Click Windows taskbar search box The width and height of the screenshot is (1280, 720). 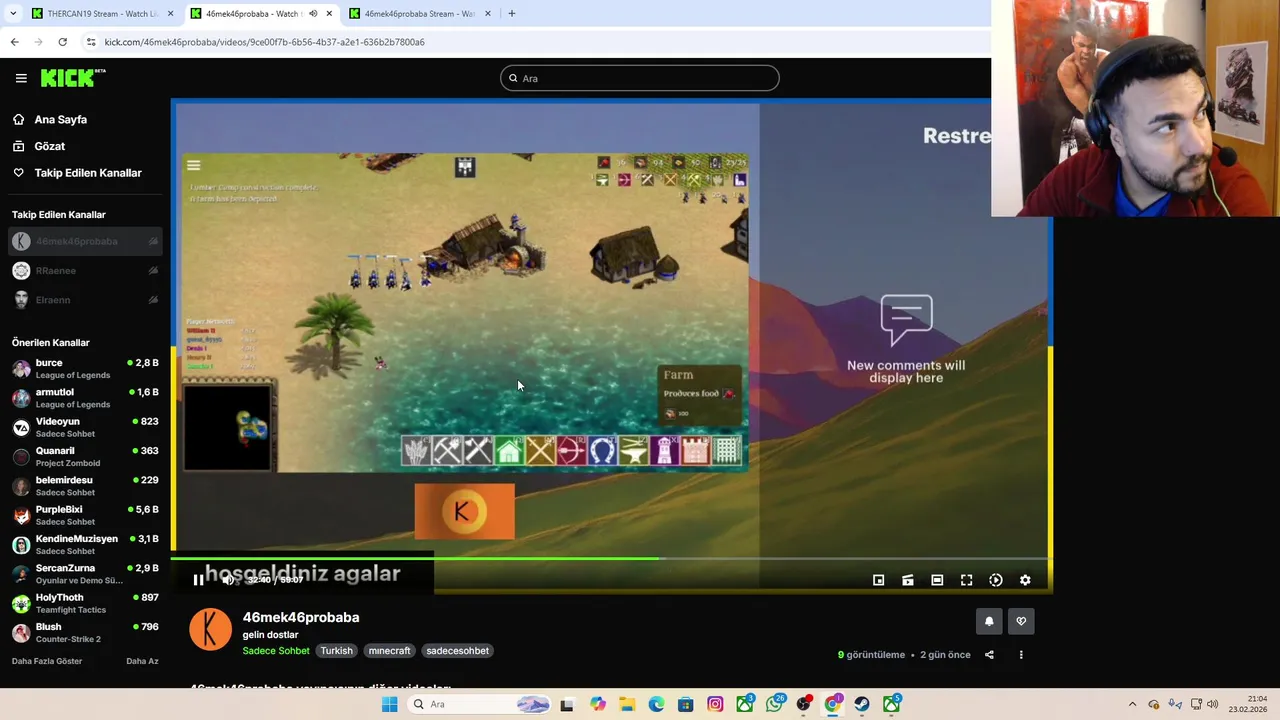(480, 704)
